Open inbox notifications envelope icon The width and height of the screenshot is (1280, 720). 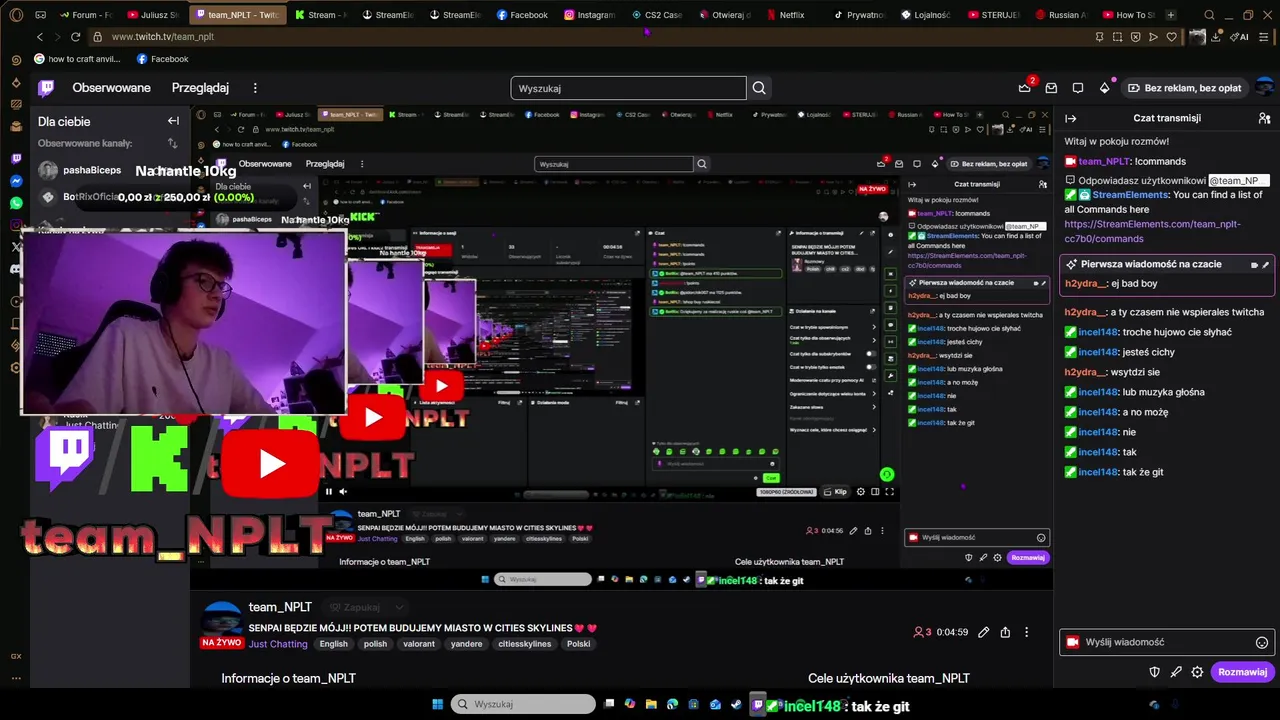pyautogui.click(x=1051, y=88)
